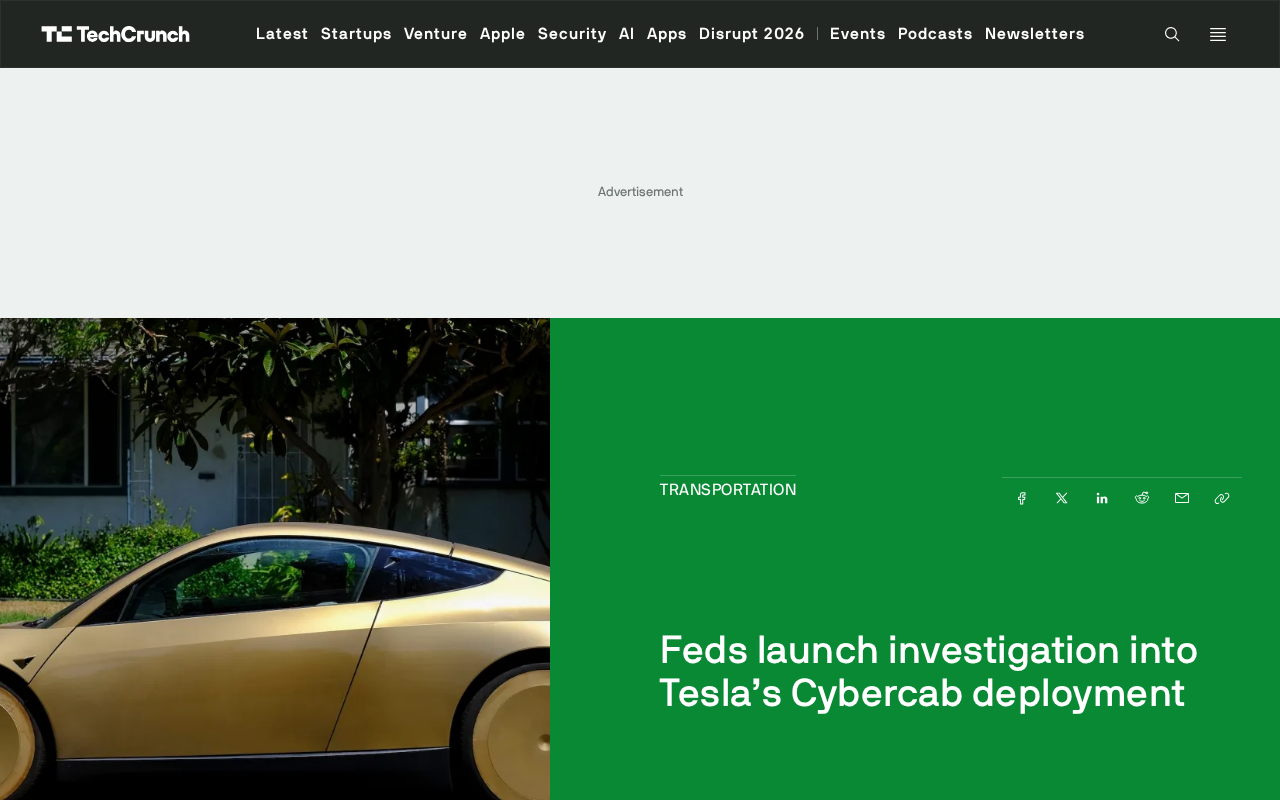Viewport: 1280px width, 800px height.
Task: Go to the Latest section
Action: tap(282, 34)
